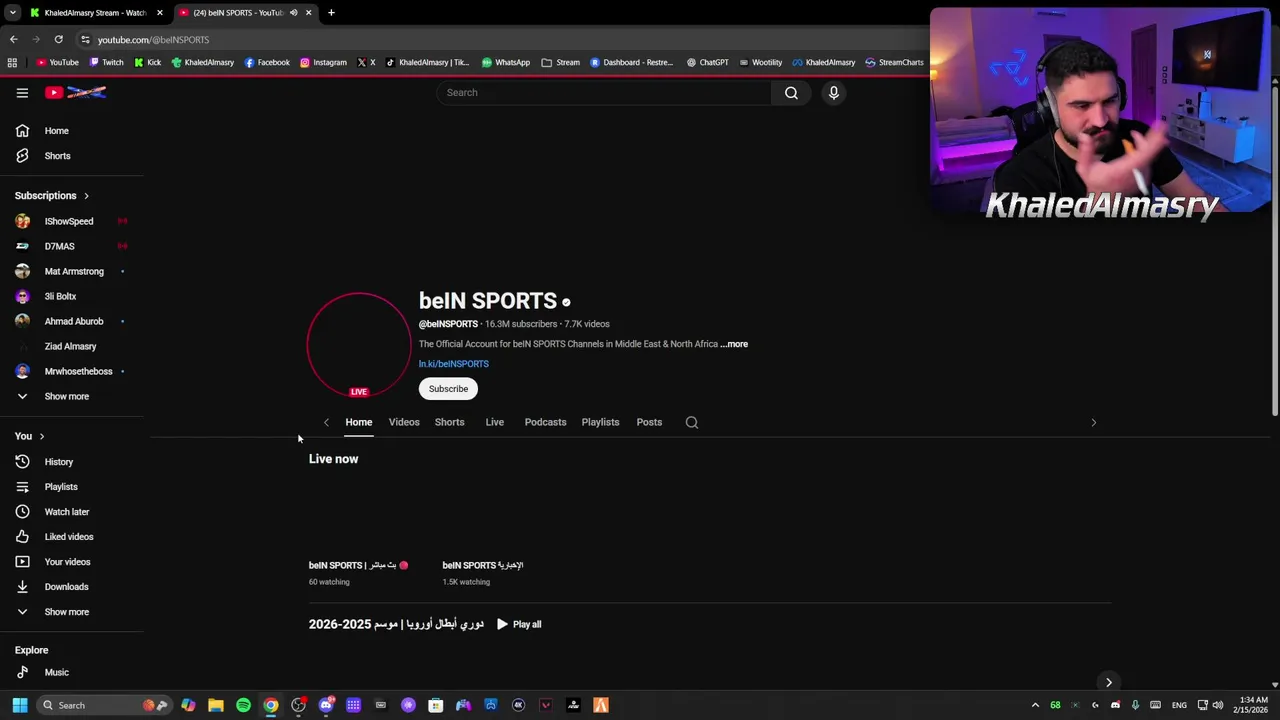Image resolution: width=1280 pixels, height=720 pixels.
Task: Open Your videos
Action: 72,562
